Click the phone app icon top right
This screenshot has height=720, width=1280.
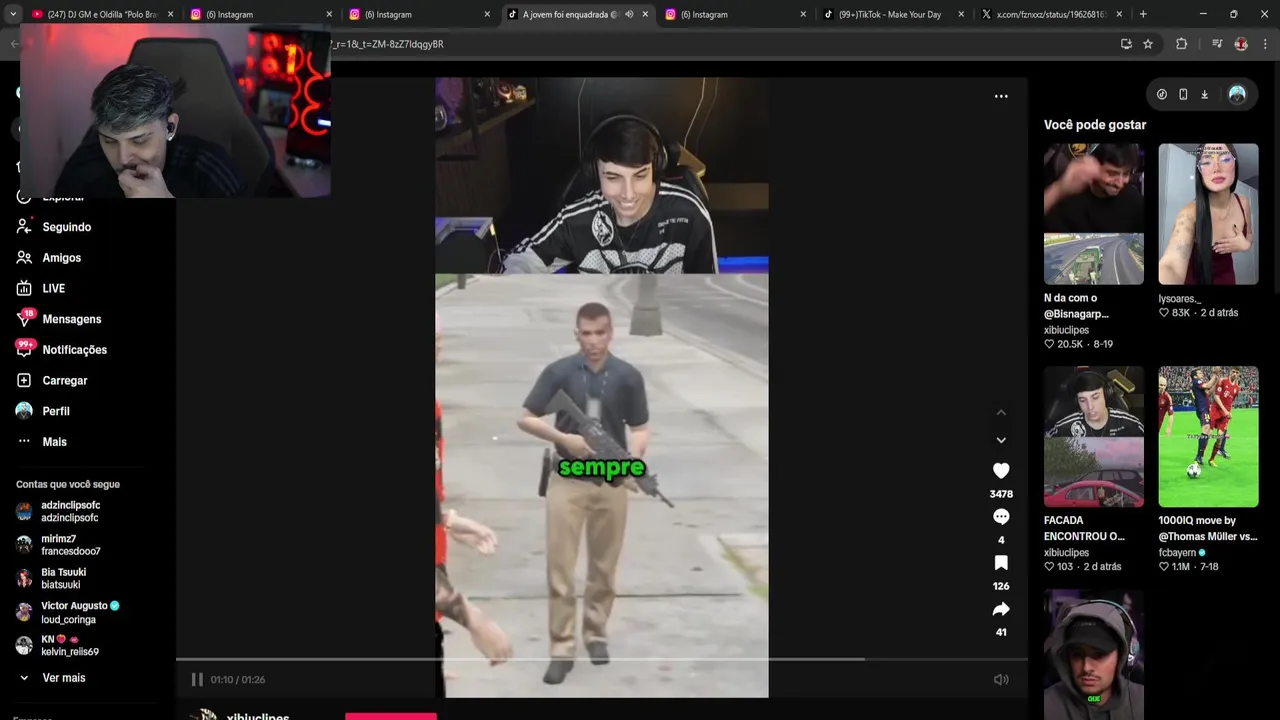(1183, 94)
